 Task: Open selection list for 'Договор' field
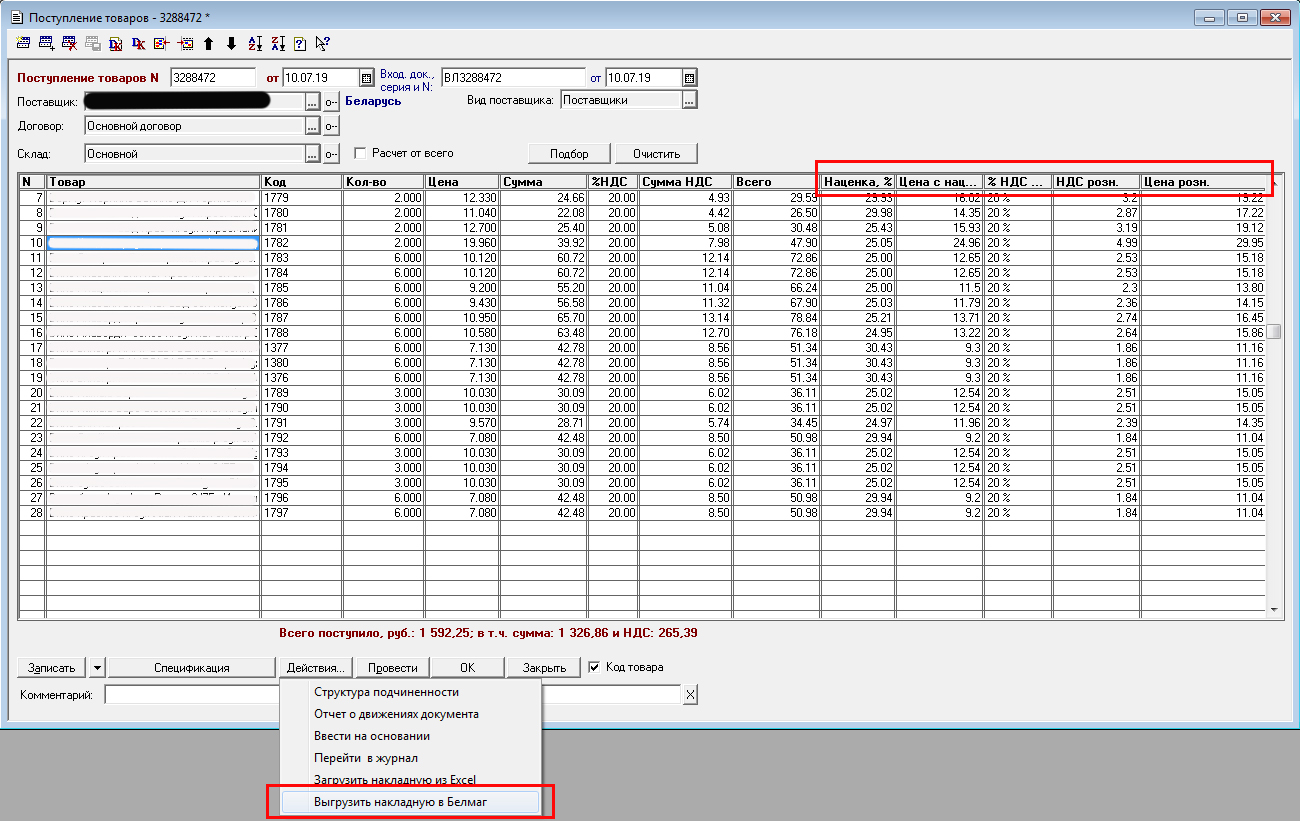point(312,126)
